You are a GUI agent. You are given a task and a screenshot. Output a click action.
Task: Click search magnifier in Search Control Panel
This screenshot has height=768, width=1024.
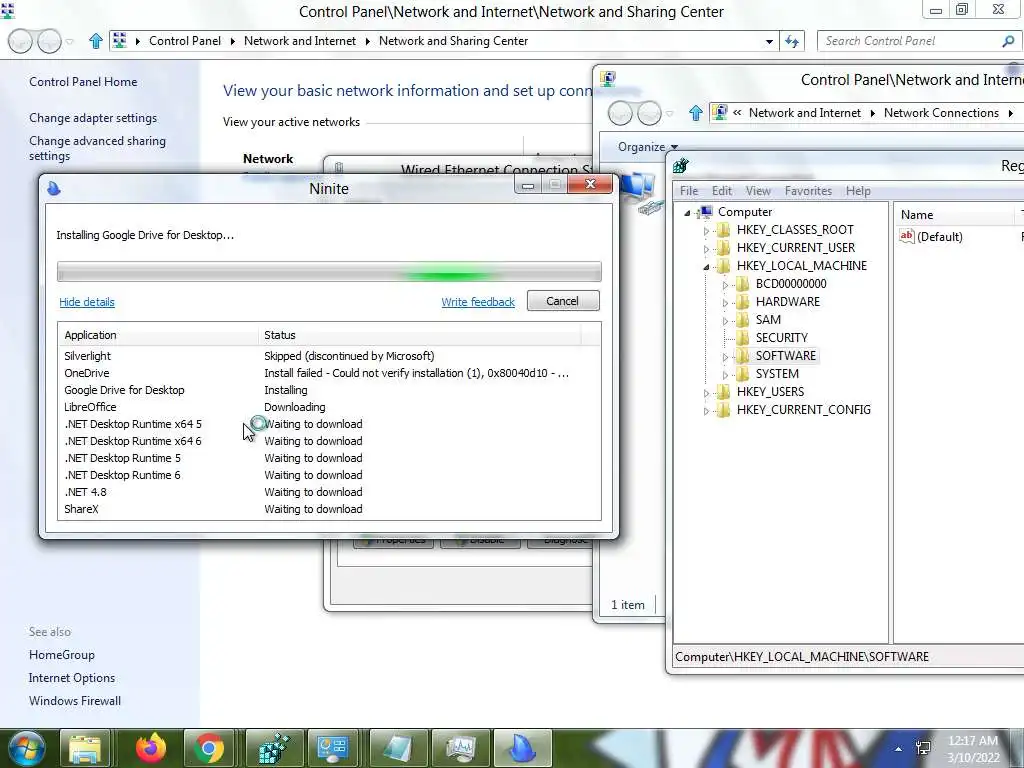point(1008,41)
